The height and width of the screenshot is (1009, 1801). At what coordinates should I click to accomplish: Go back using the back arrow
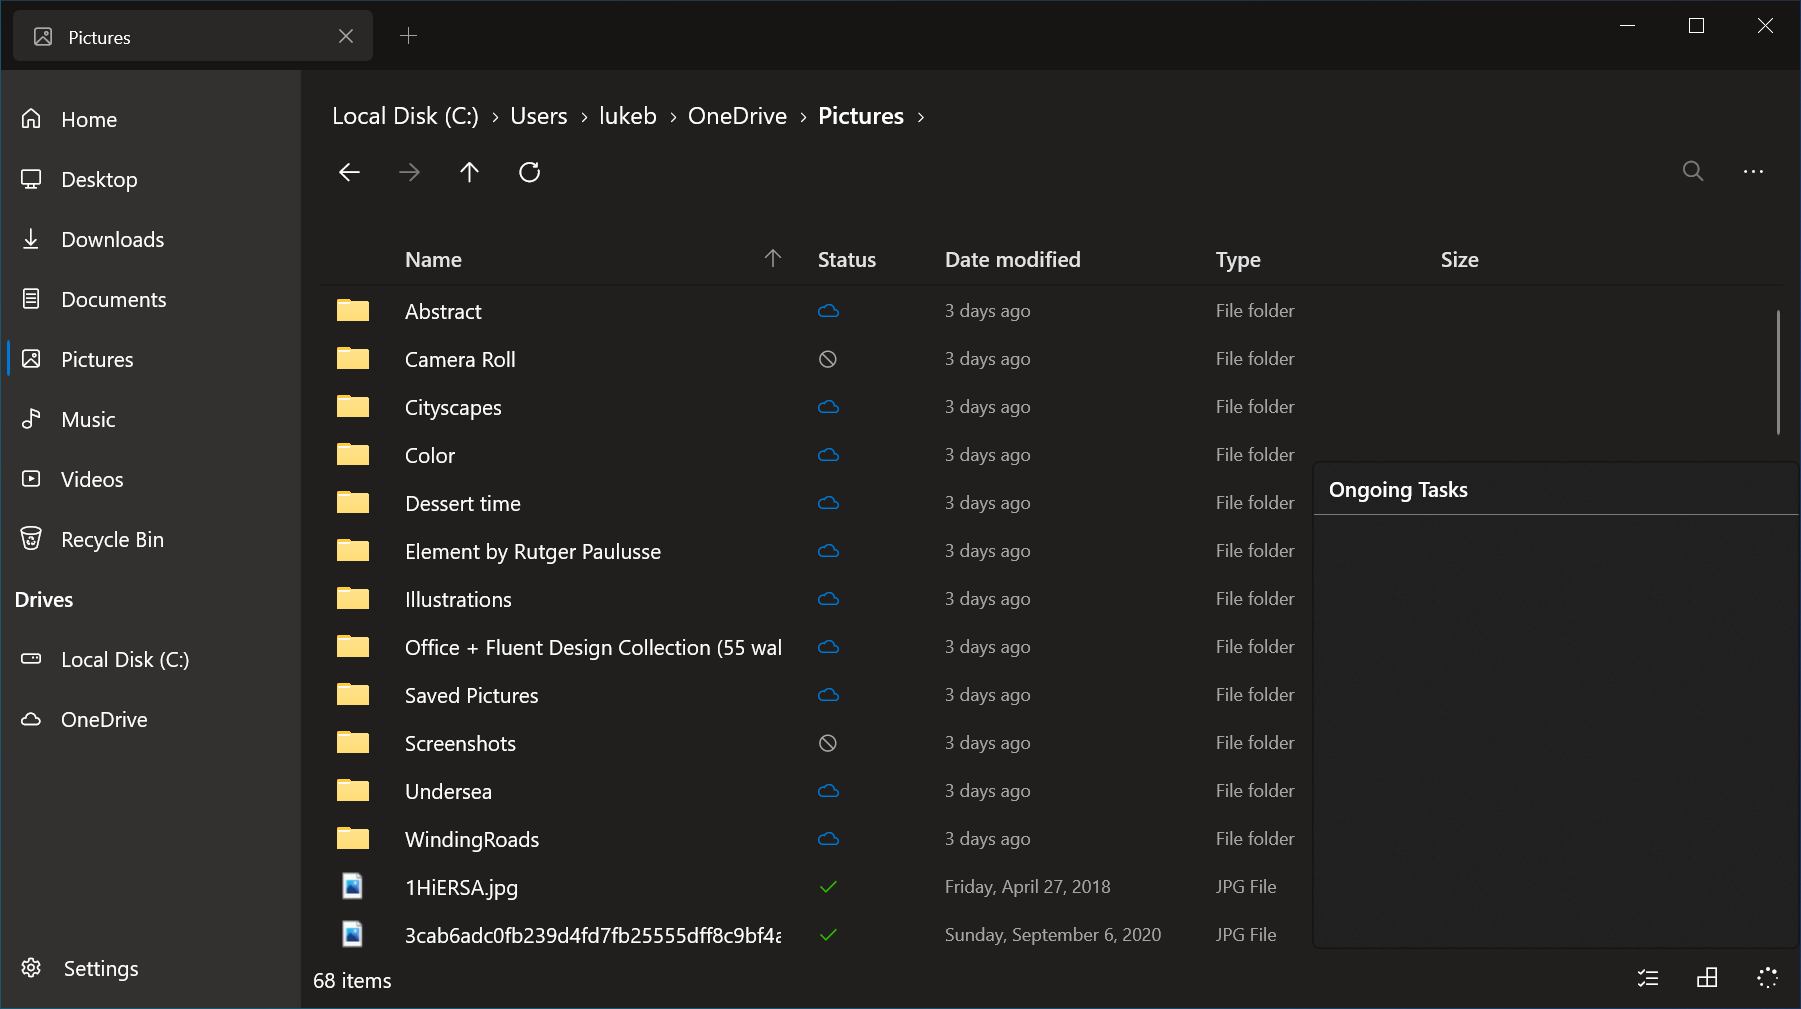(x=349, y=172)
